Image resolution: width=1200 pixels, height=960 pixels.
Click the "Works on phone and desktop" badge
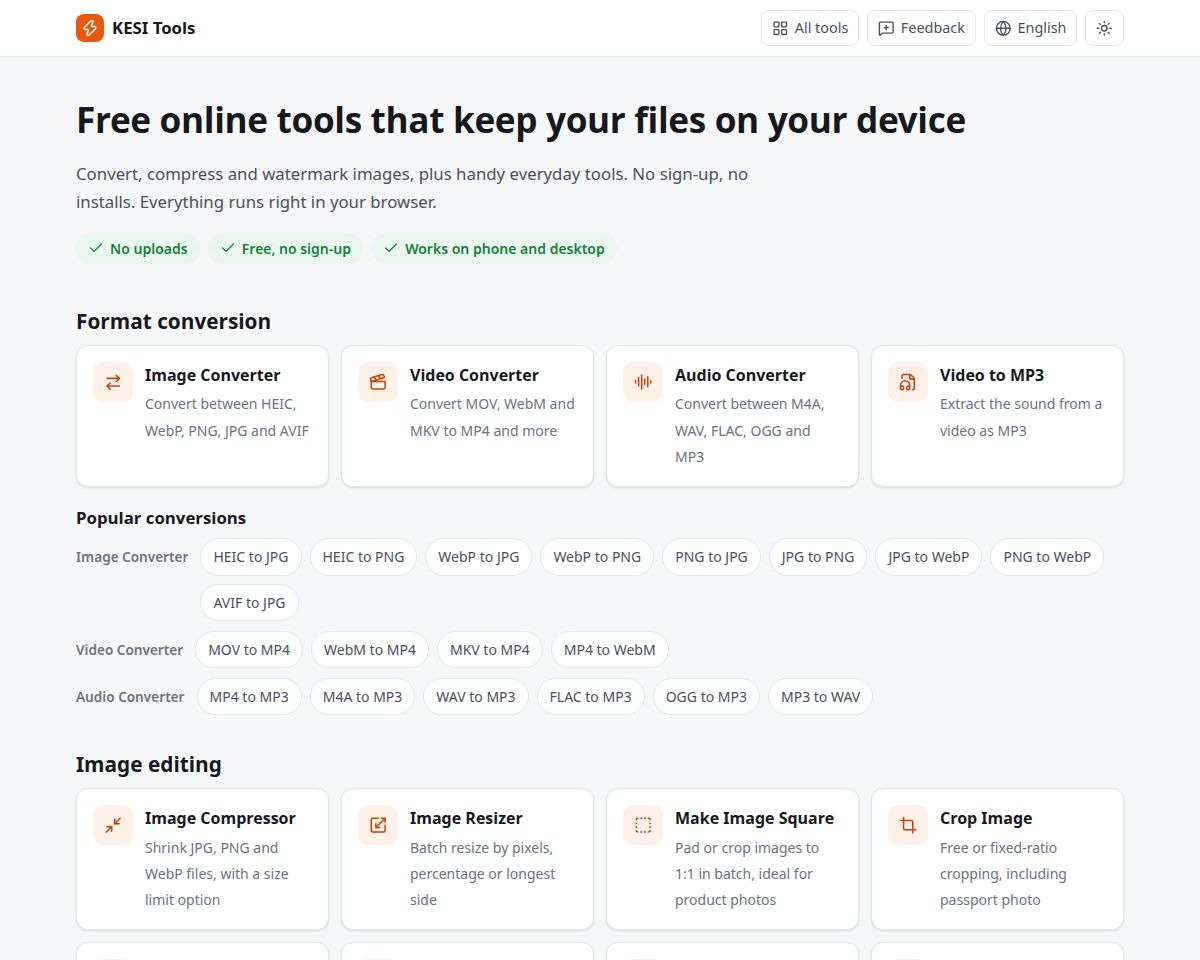pyautogui.click(x=494, y=249)
